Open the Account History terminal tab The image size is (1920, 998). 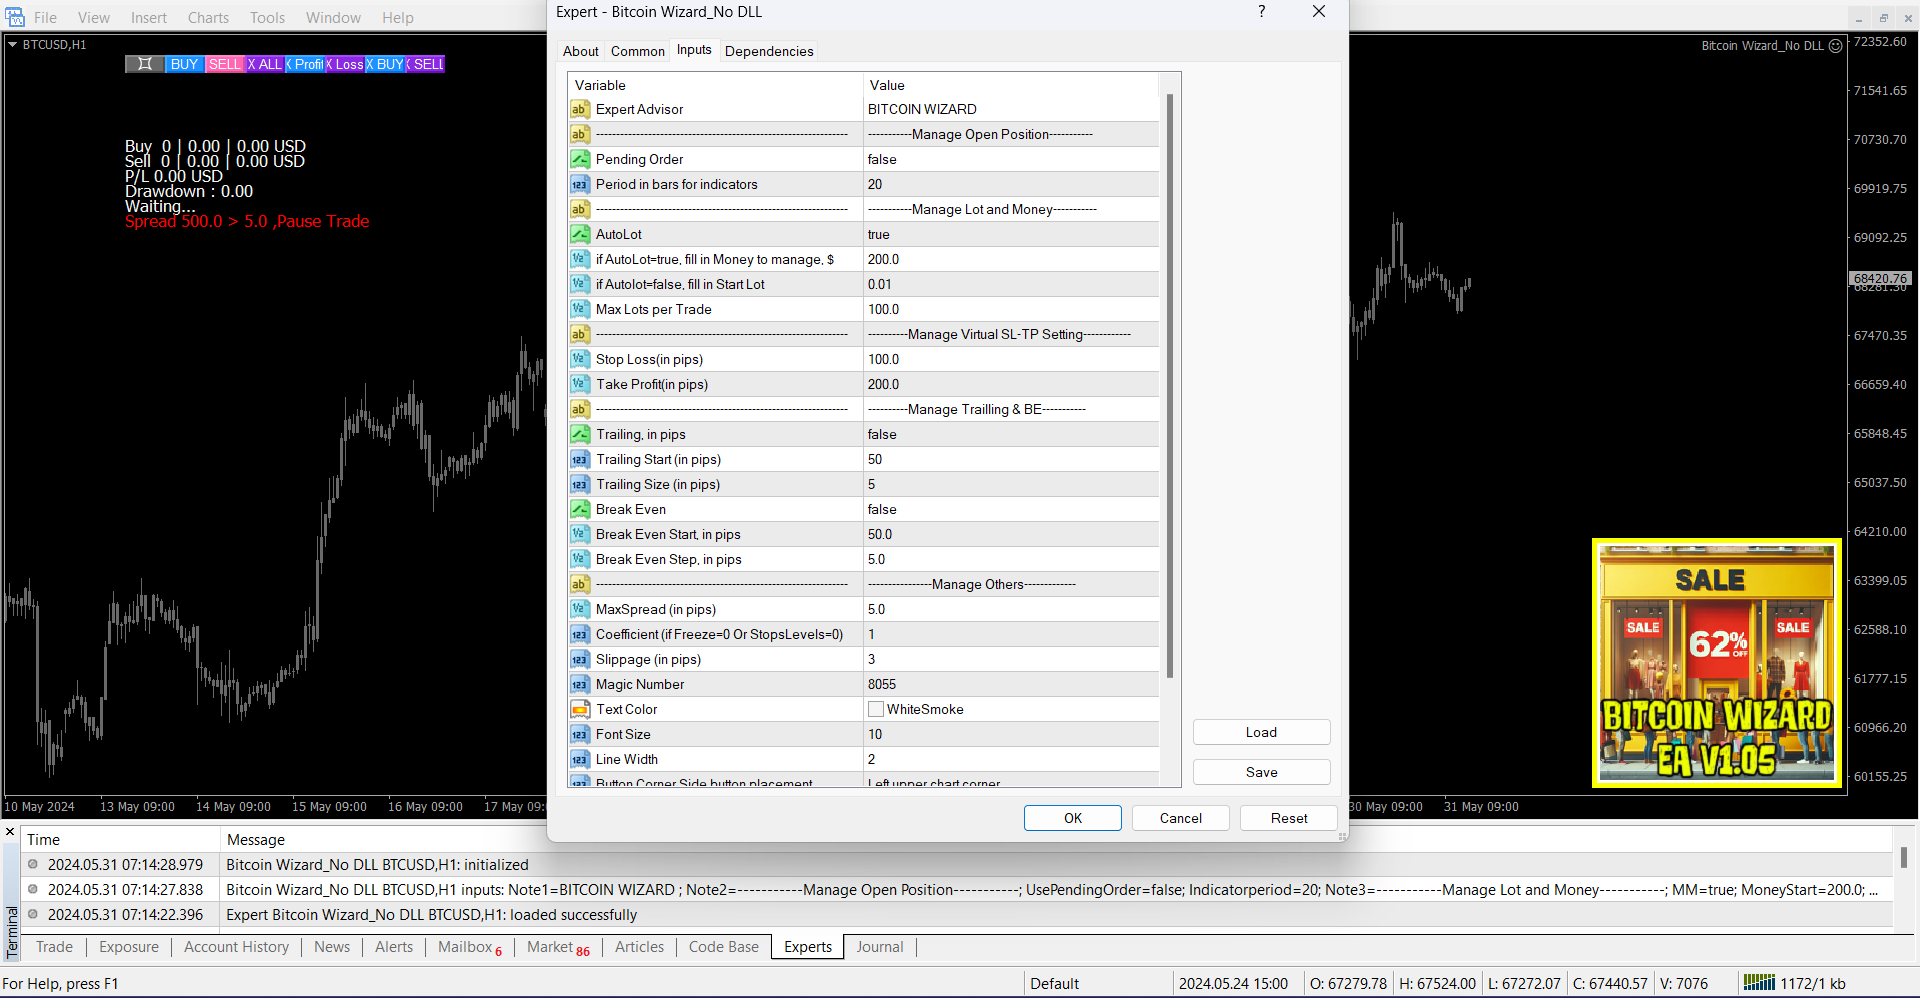tap(236, 947)
